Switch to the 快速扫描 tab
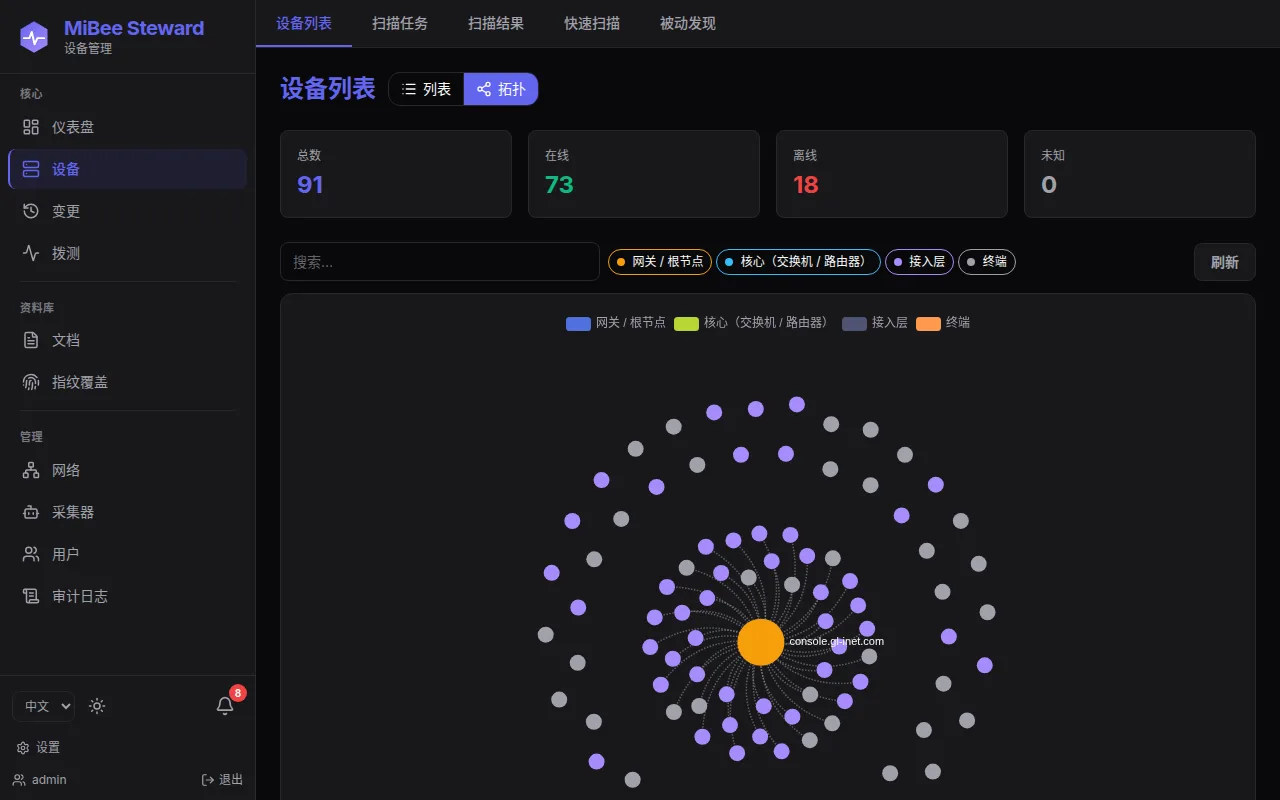 tap(592, 23)
